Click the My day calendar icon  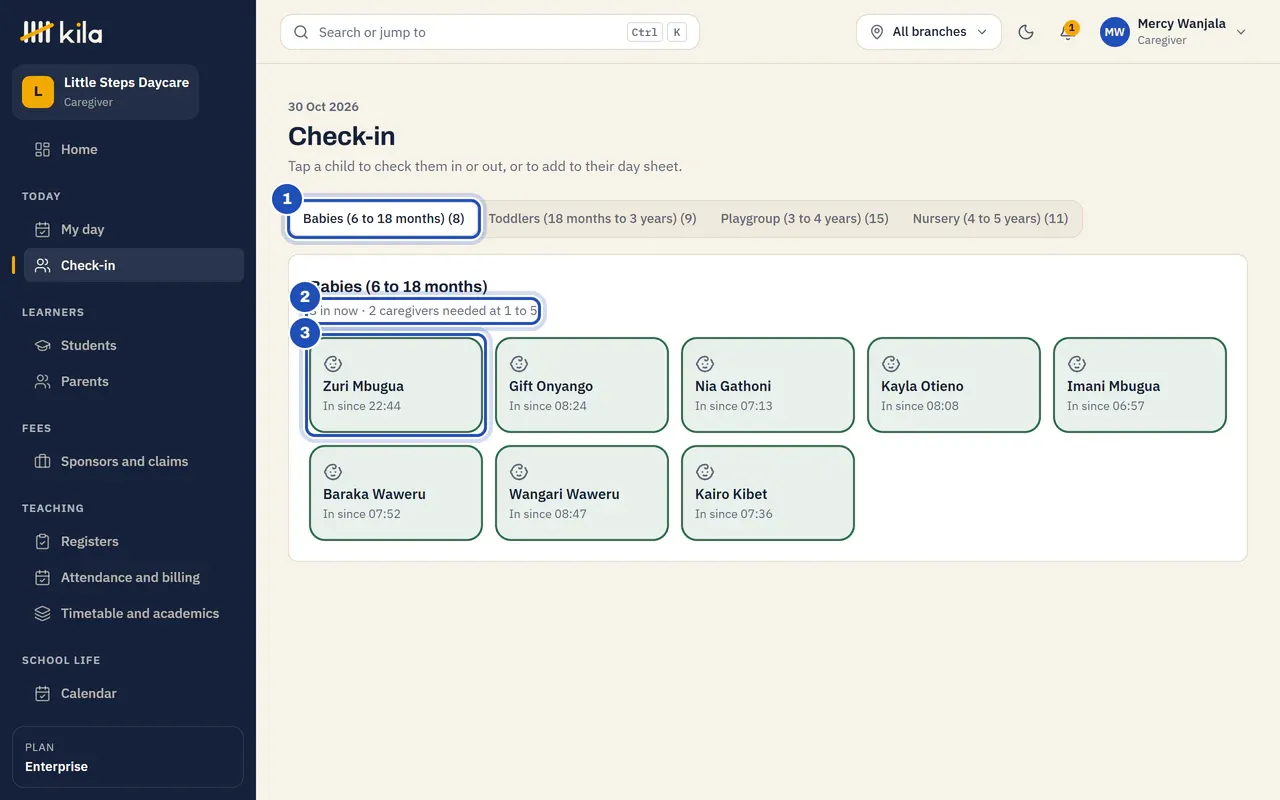pos(42,229)
